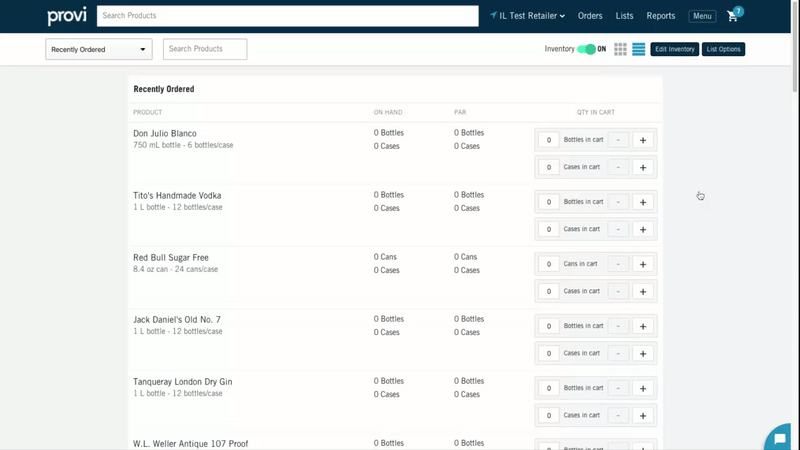Add one Tanqueray London Dry Gin bottle
Viewport: 800px width, 450px height.
coord(643,388)
